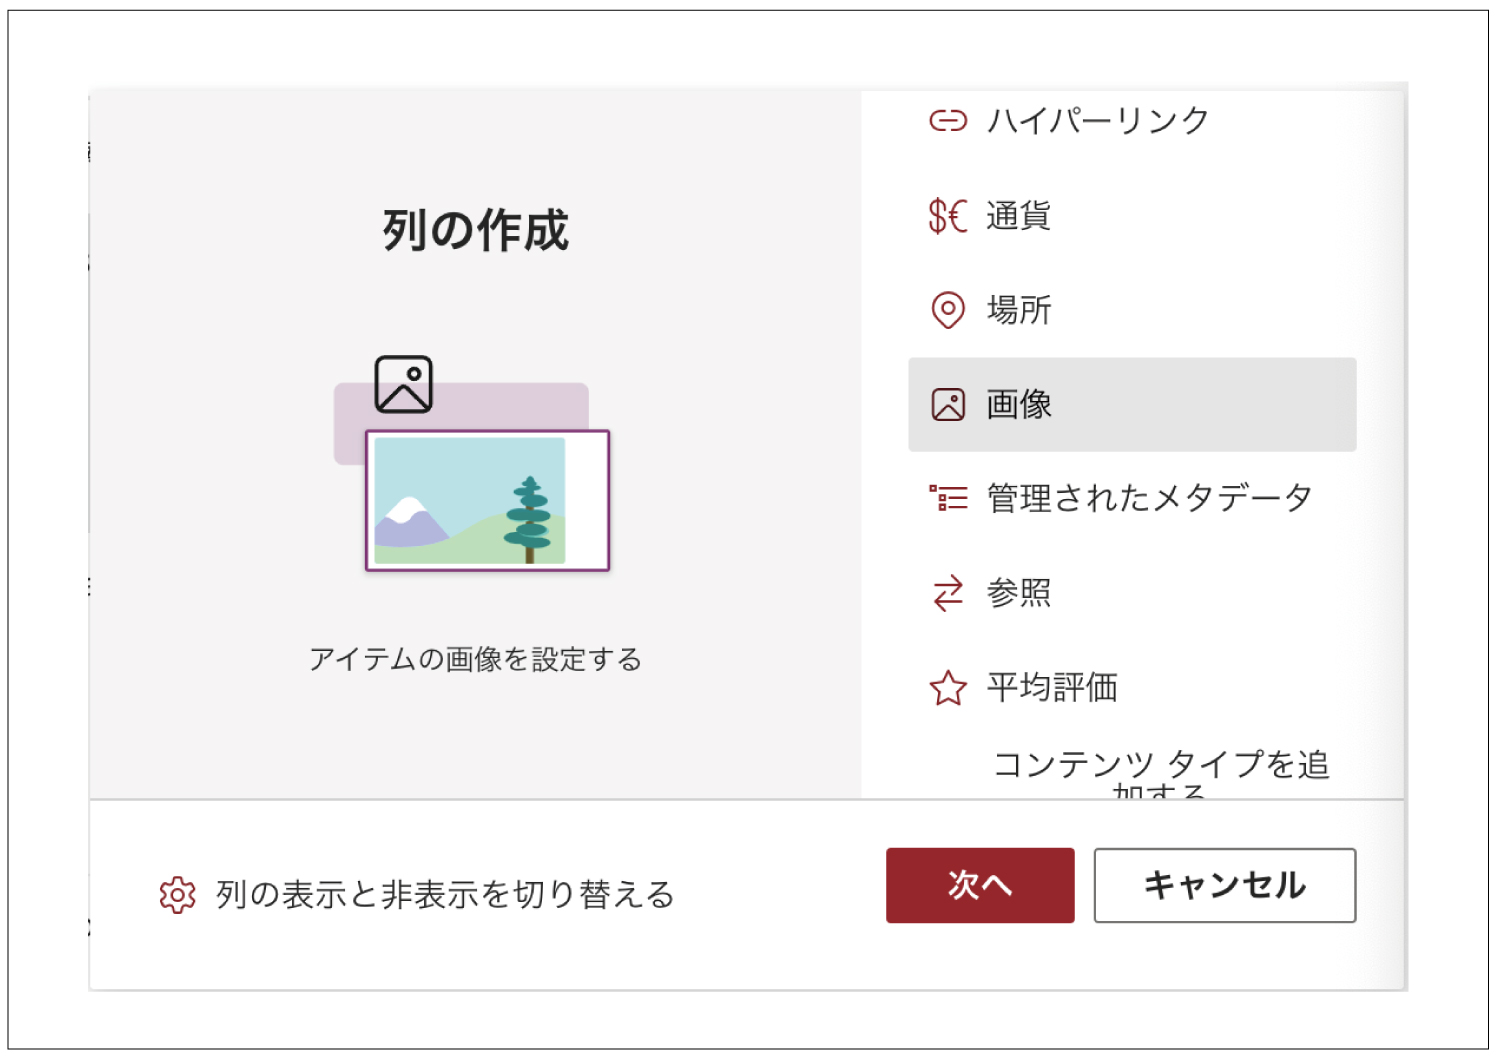This screenshot has width=1500, height=1060.
Task: Click the currency $€ icon
Action: pyautogui.click(x=948, y=215)
